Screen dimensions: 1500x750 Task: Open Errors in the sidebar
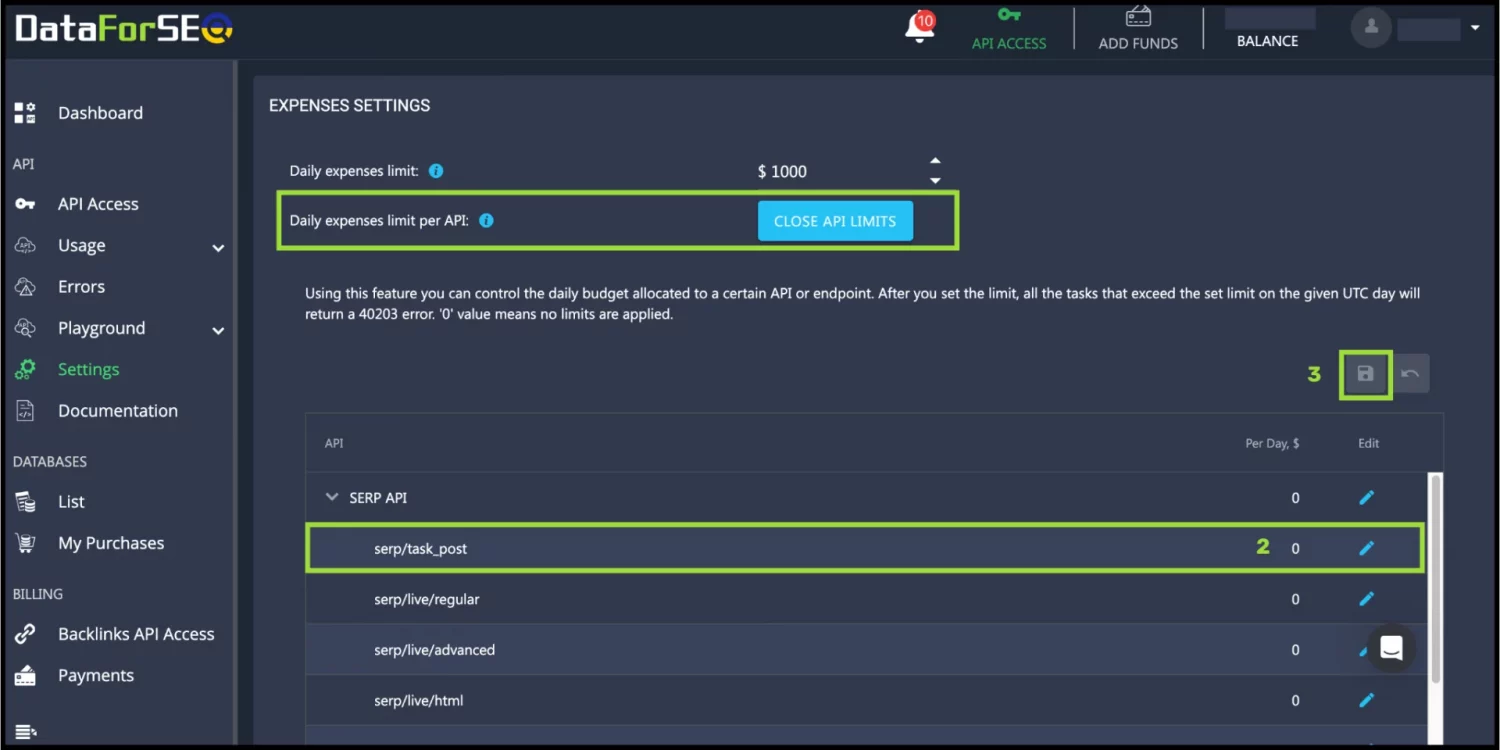click(81, 287)
